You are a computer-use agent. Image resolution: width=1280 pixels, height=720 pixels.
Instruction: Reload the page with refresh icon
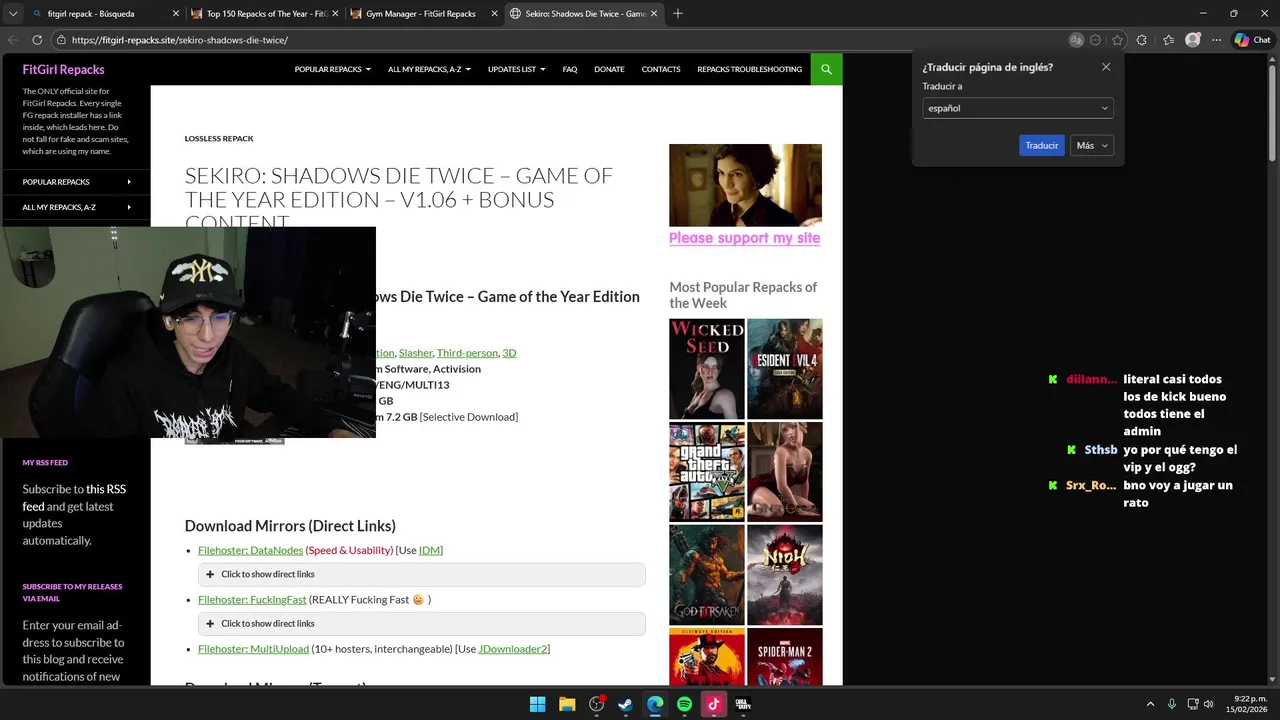point(37,40)
